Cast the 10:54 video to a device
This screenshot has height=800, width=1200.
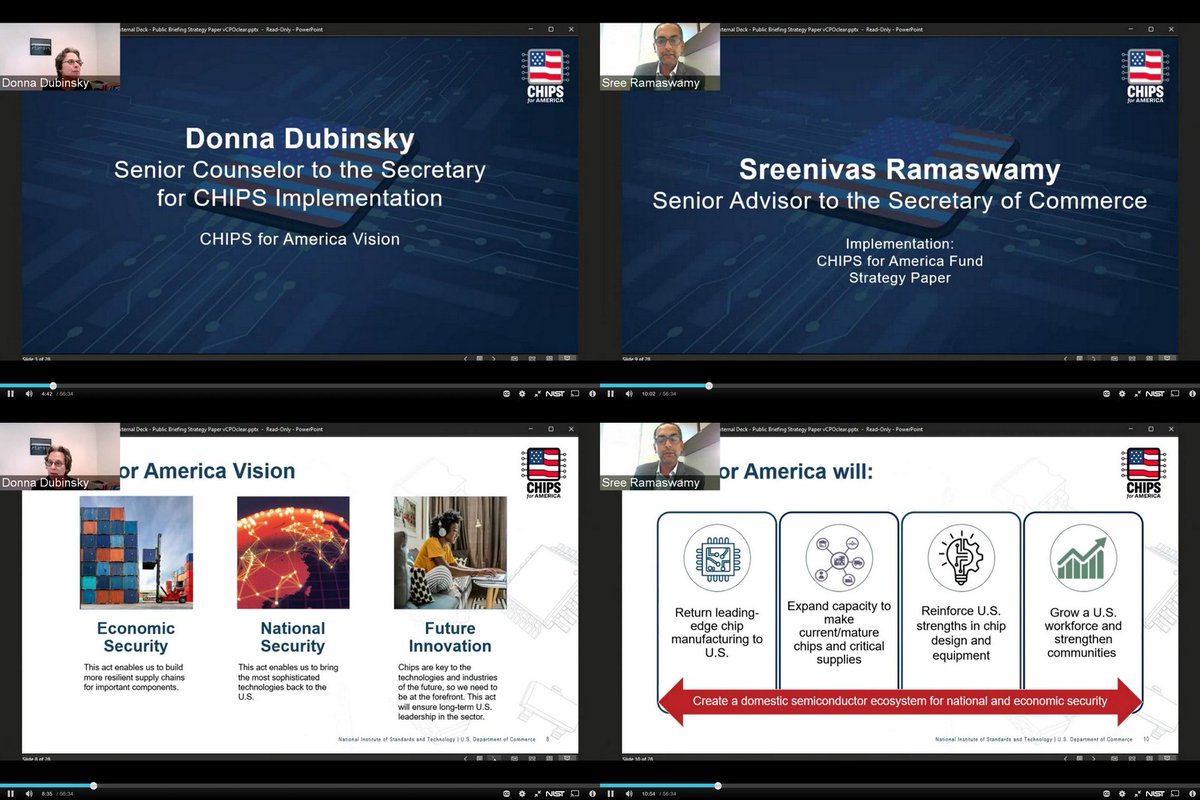point(1175,794)
